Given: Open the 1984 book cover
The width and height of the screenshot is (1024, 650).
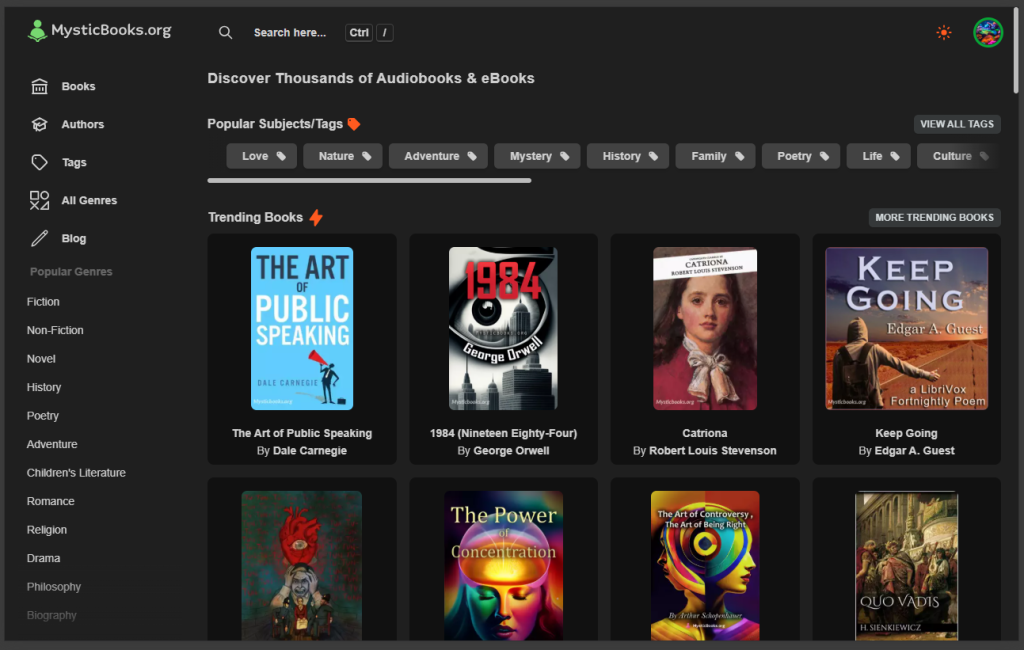Looking at the screenshot, I should coord(503,328).
